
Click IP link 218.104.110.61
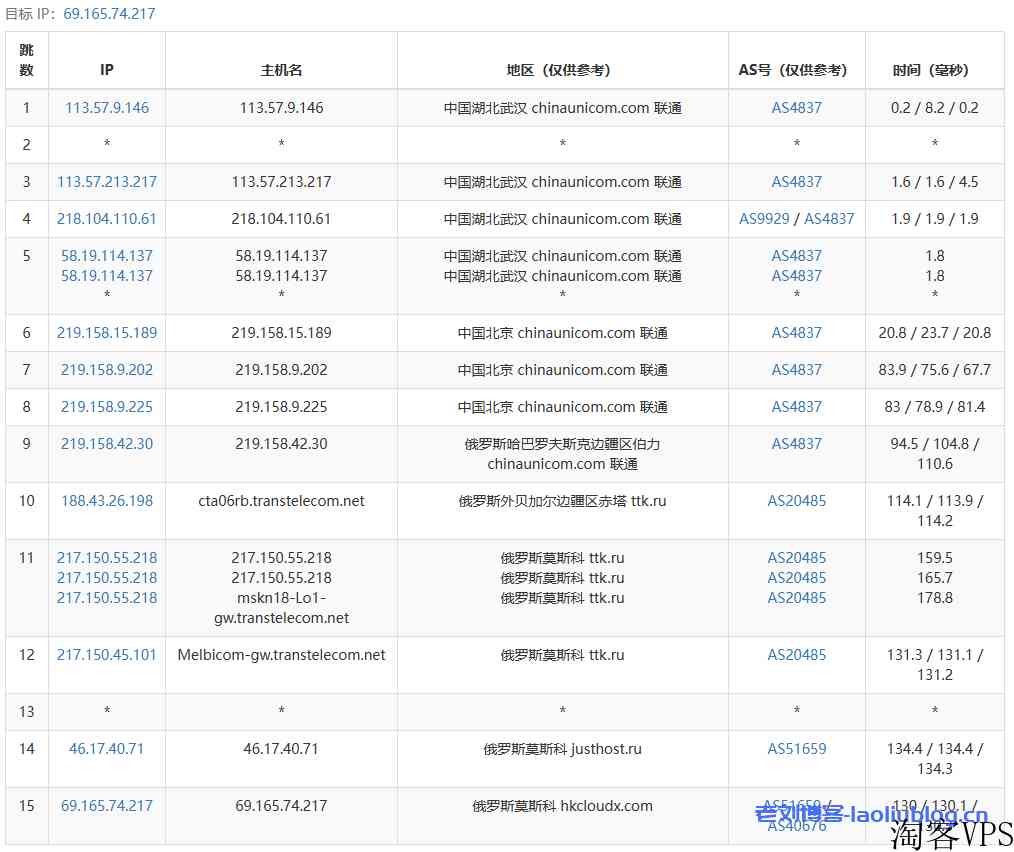tap(107, 219)
